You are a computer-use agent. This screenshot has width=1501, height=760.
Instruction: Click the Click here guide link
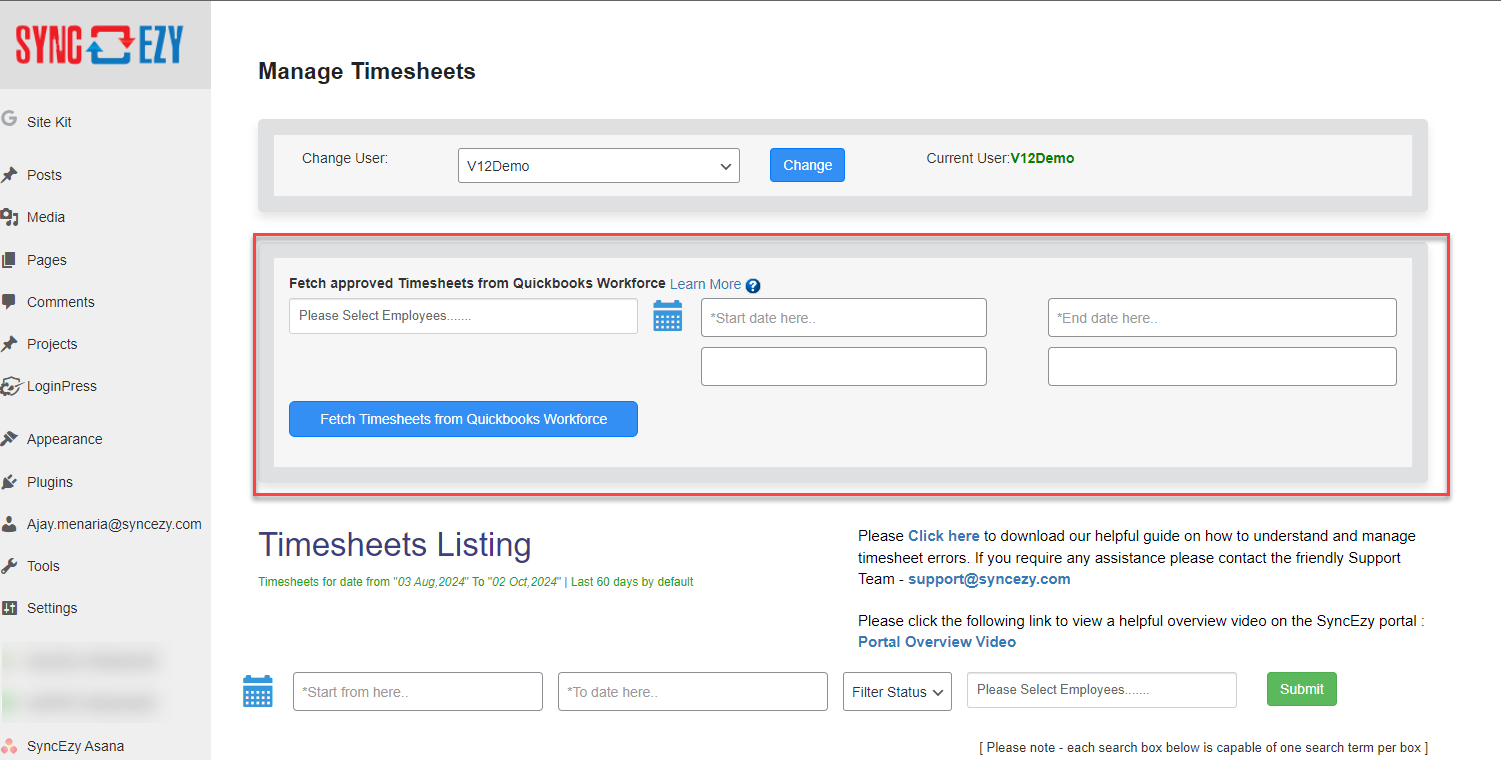(x=943, y=536)
